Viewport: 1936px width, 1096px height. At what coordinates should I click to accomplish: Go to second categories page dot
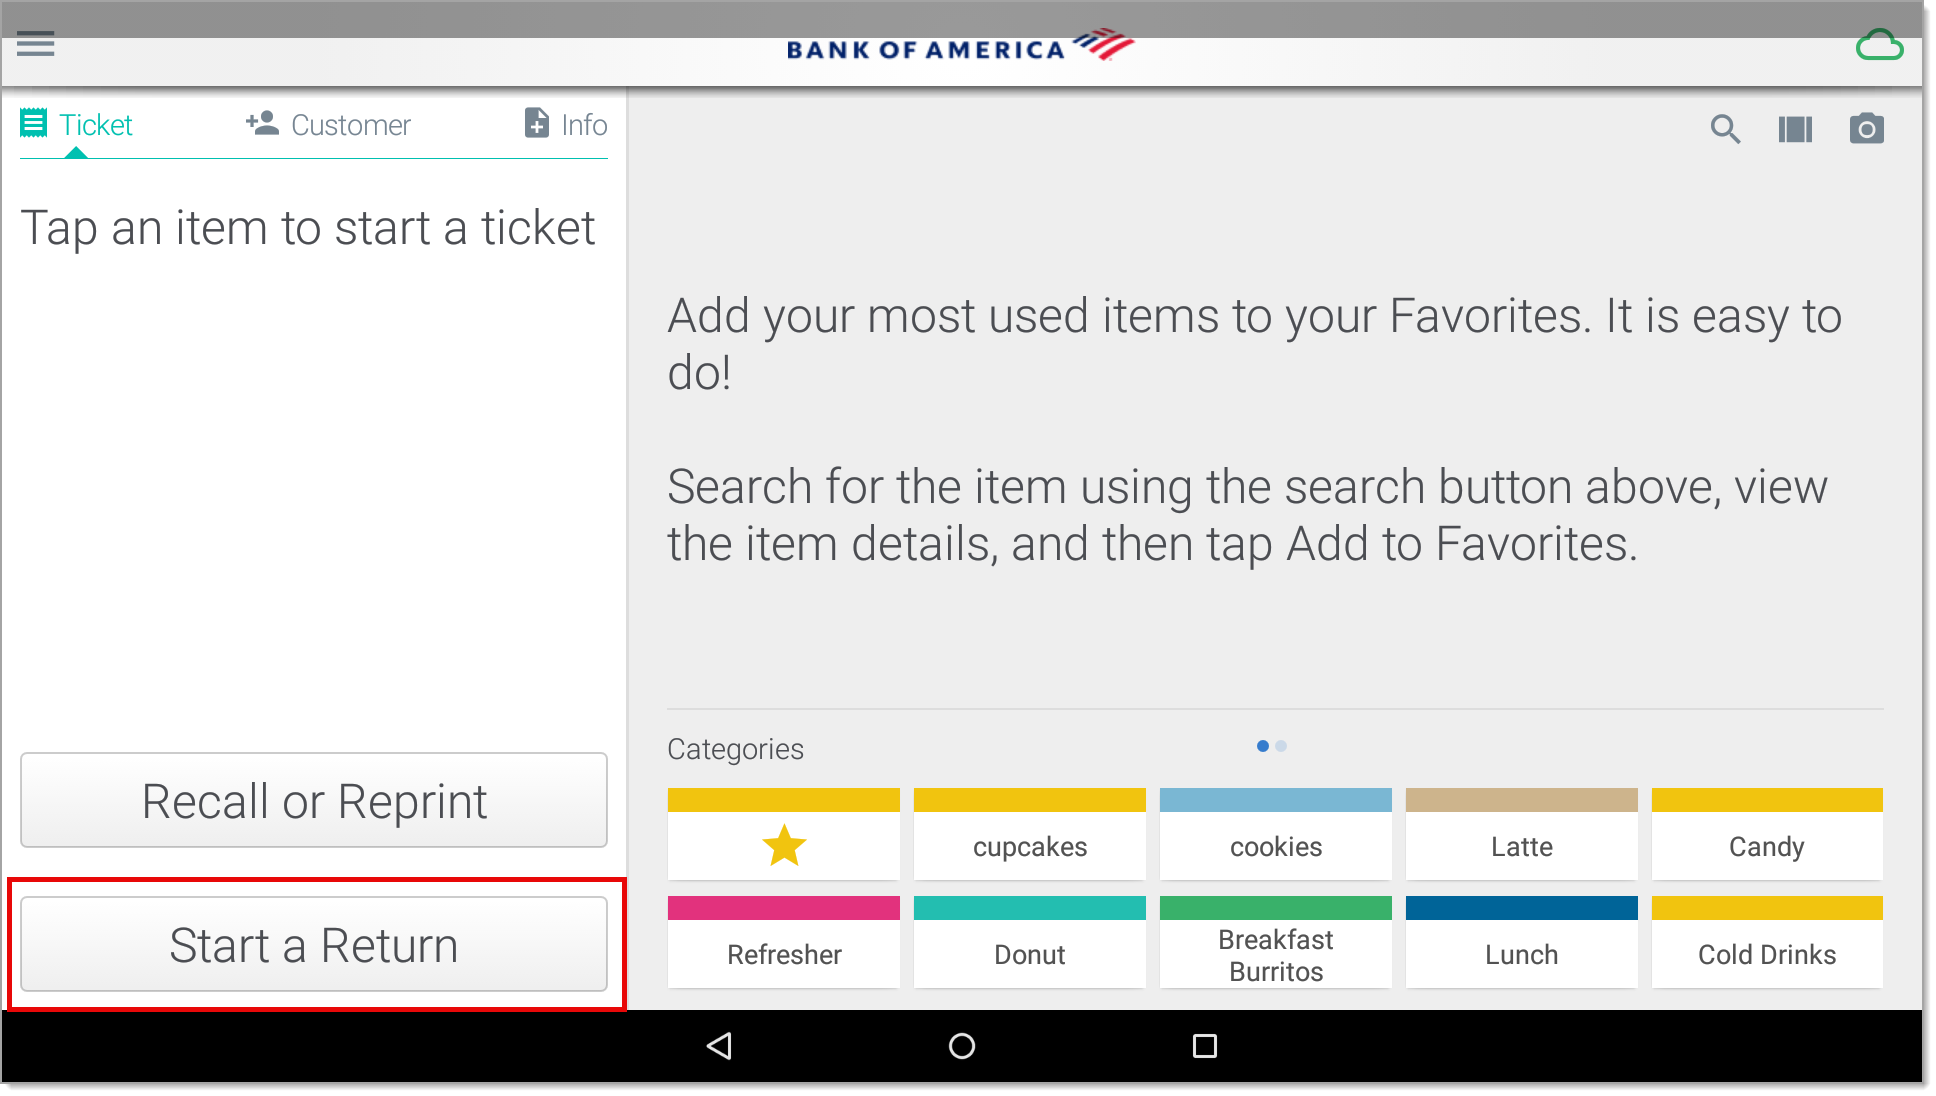pyautogui.click(x=1281, y=746)
